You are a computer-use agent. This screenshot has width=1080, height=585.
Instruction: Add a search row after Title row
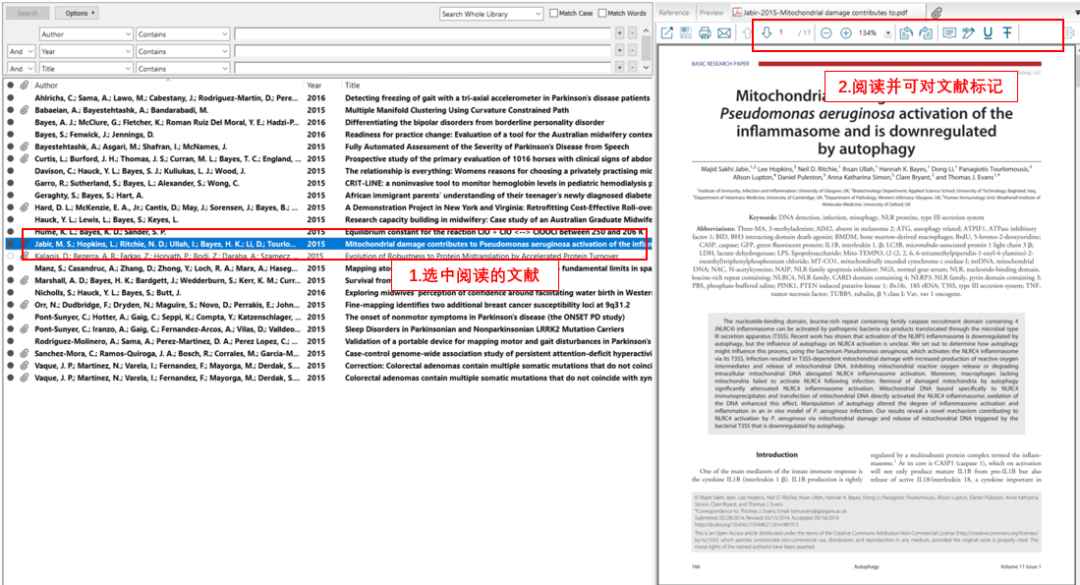[x=620, y=68]
